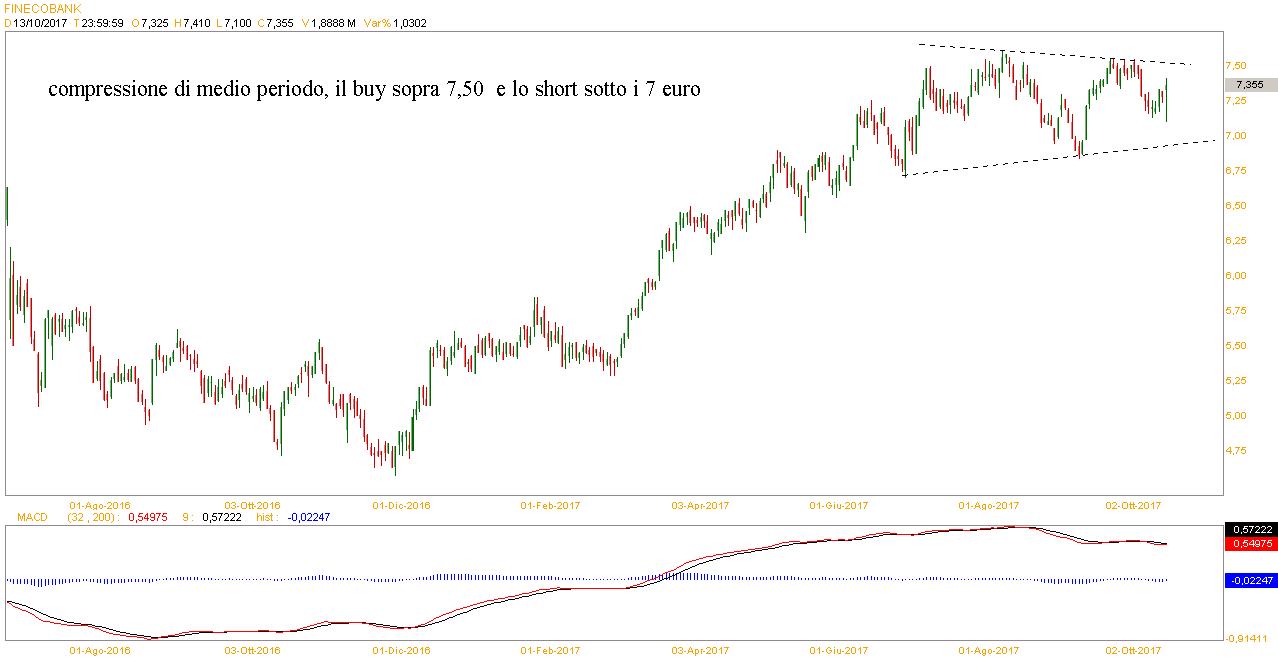Click the open price 7,325
The image size is (1278, 668).
pyautogui.click(x=156, y=23)
